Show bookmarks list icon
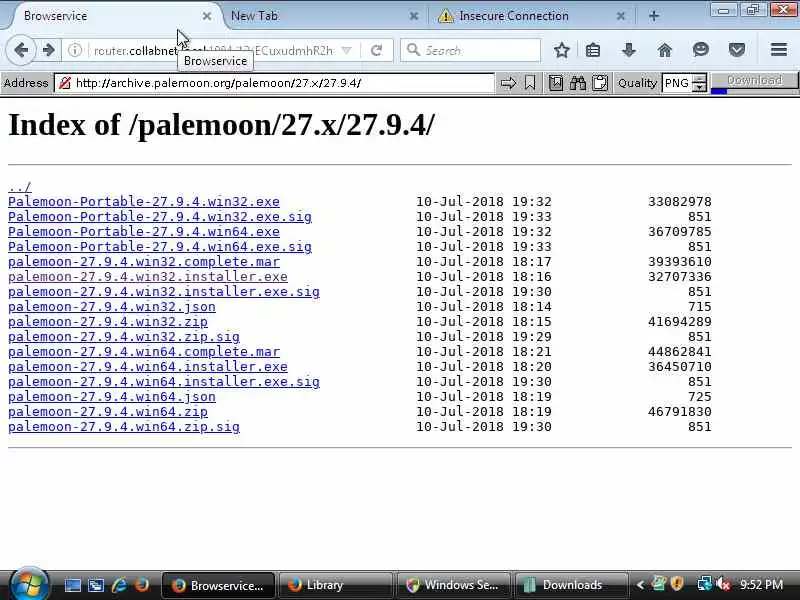800x600 pixels. point(593,50)
